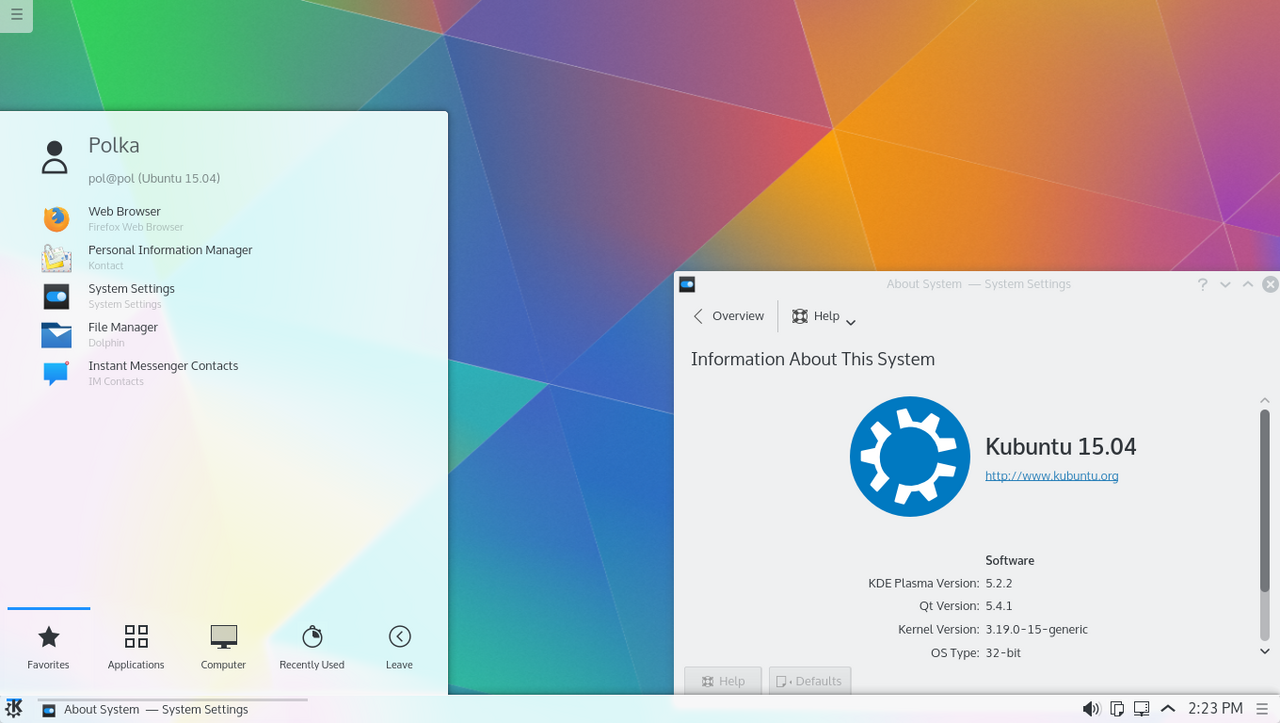Image resolution: width=1280 pixels, height=723 pixels.
Task: Click the KDE application launcher button
Action: click(14, 709)
